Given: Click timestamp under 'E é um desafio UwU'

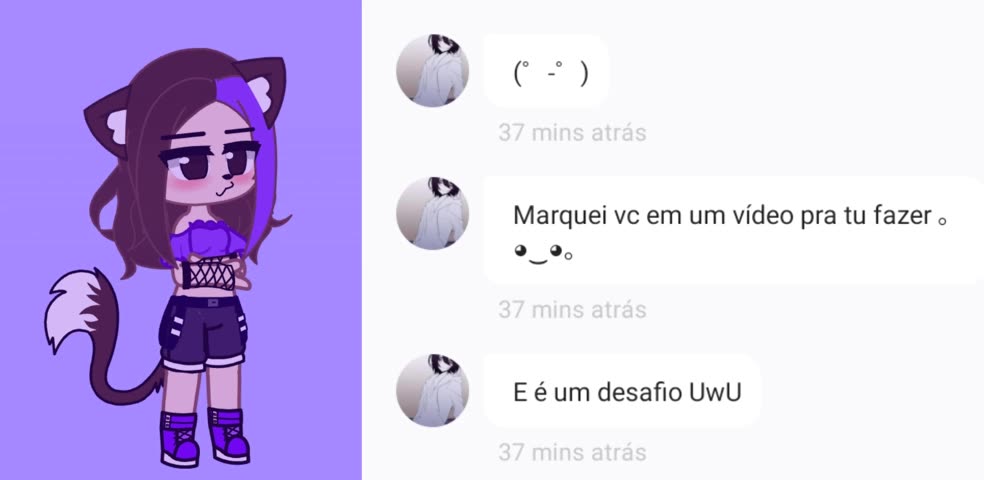Looking at the screenshot, I should coord(572,452).
